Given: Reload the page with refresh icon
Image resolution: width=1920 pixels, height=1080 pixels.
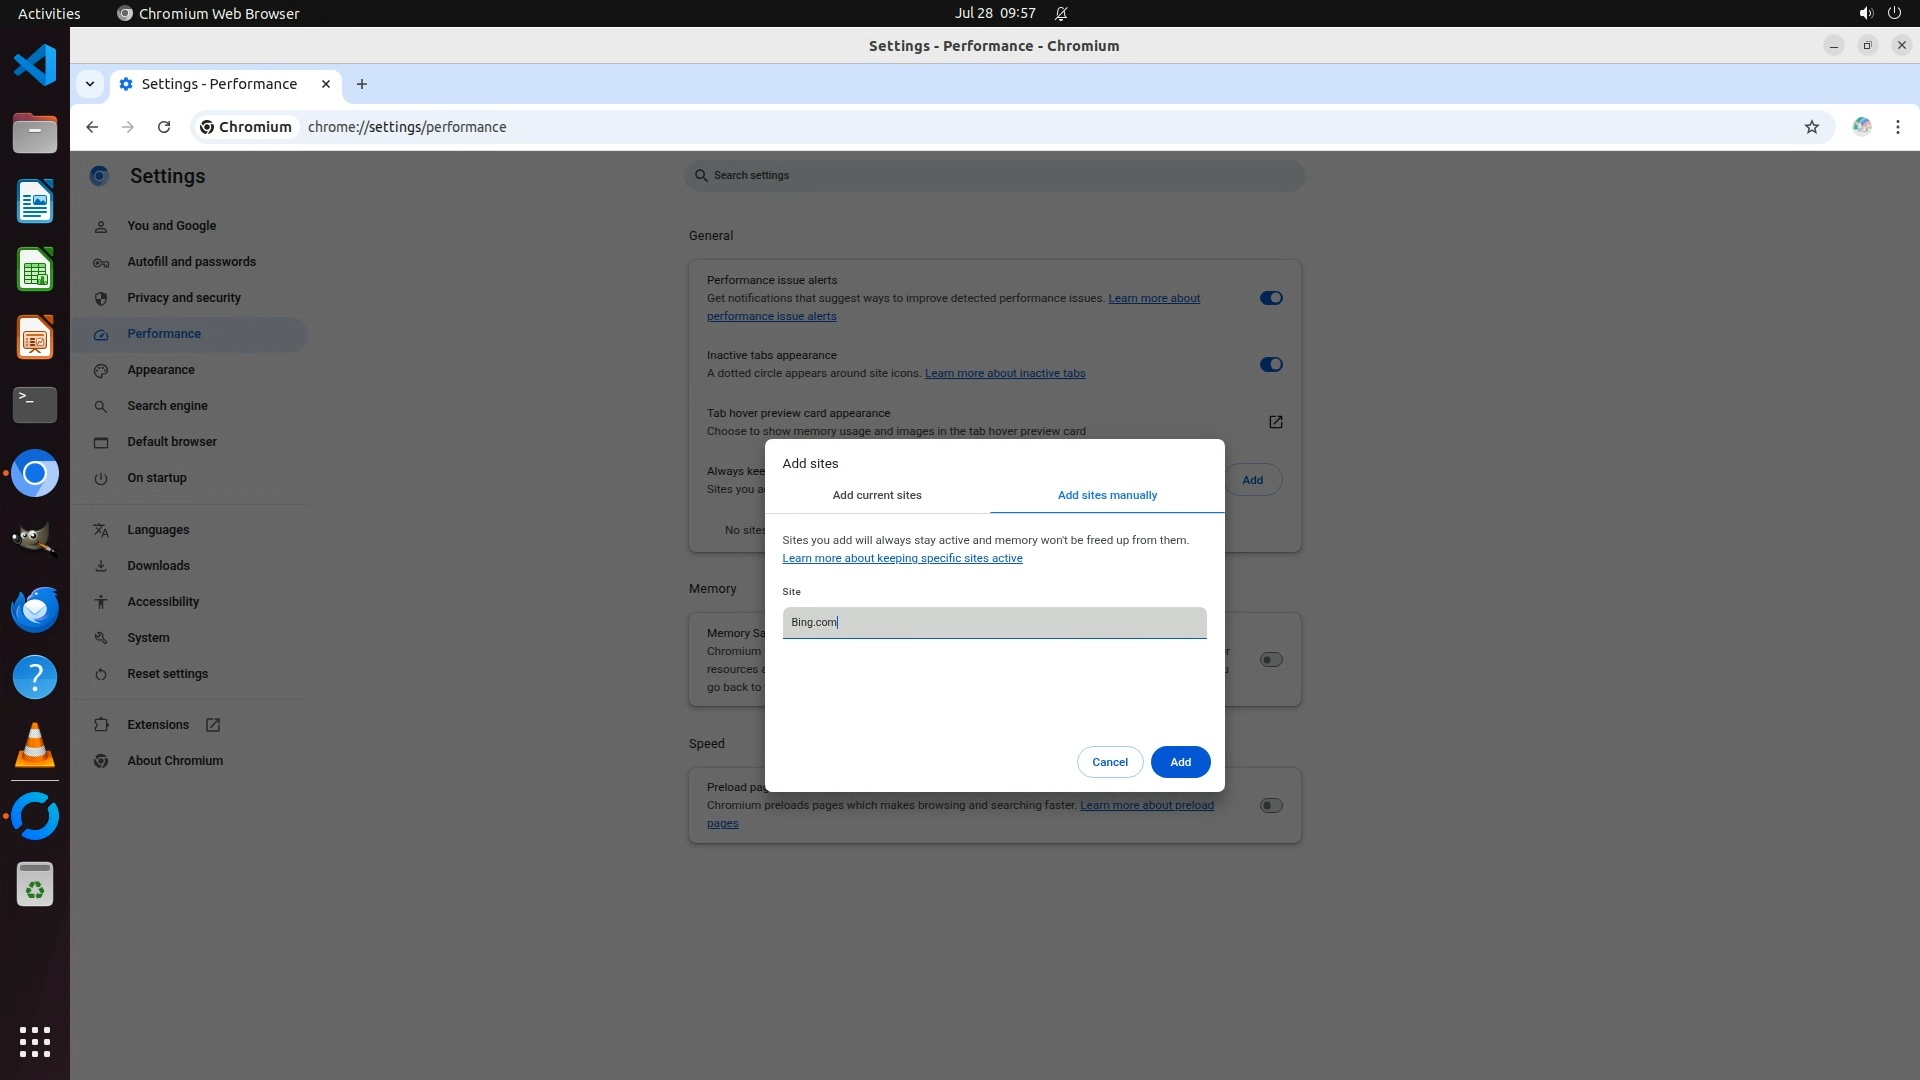Looking at the screenshot, I should click(164, 127).
